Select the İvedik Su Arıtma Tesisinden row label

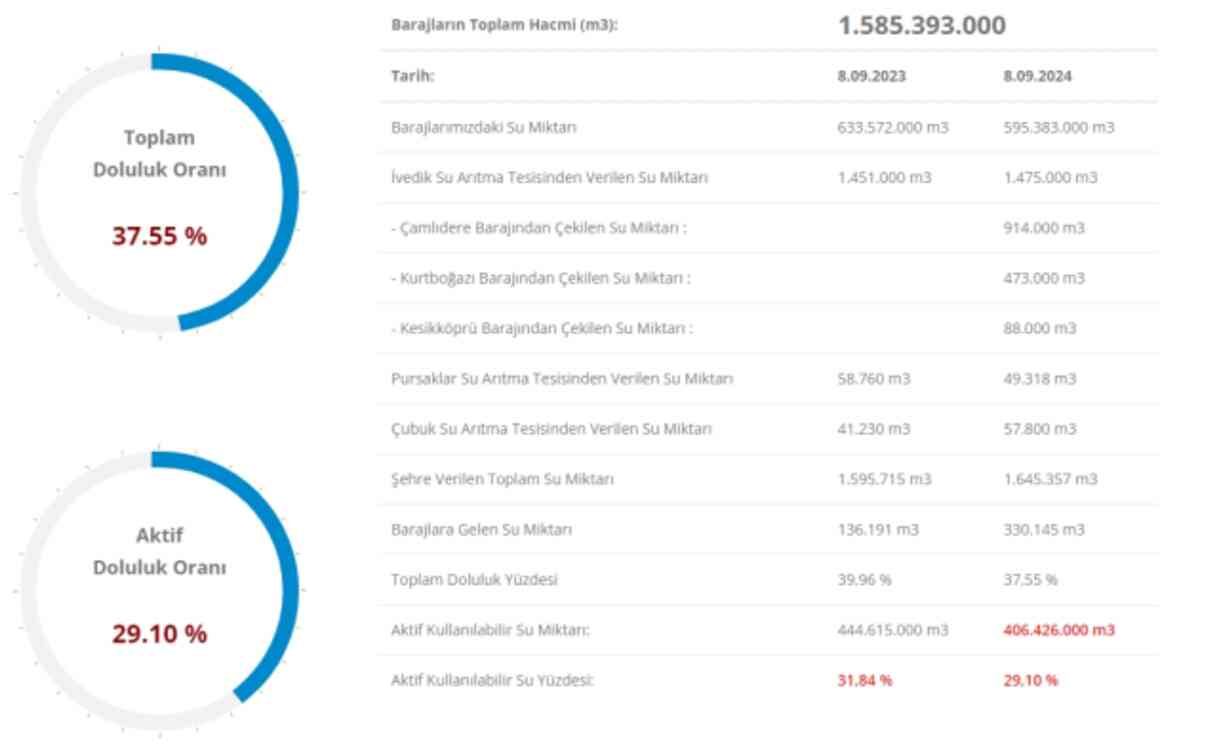coord(550,178)
